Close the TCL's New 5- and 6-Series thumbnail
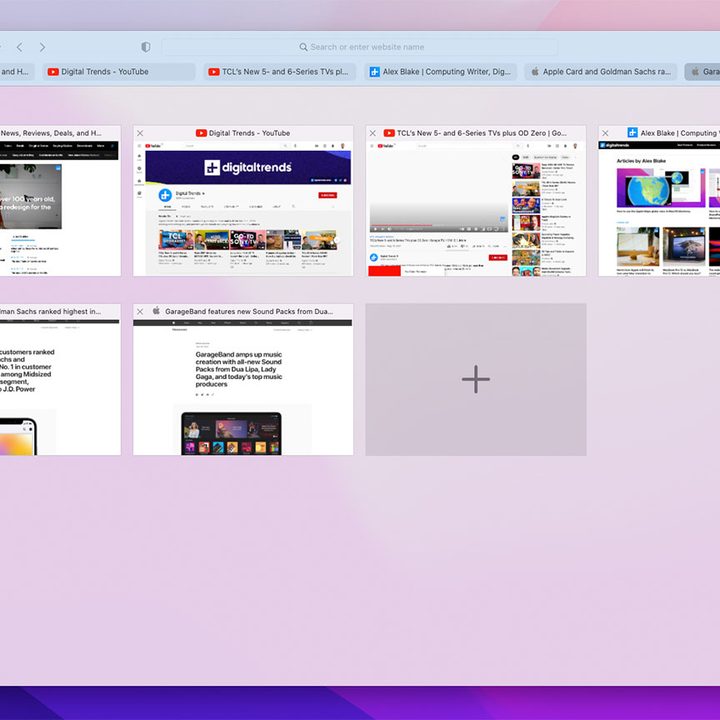Image resolution: width=720 pixels, height=720 pixels. [x=373, y=133]
